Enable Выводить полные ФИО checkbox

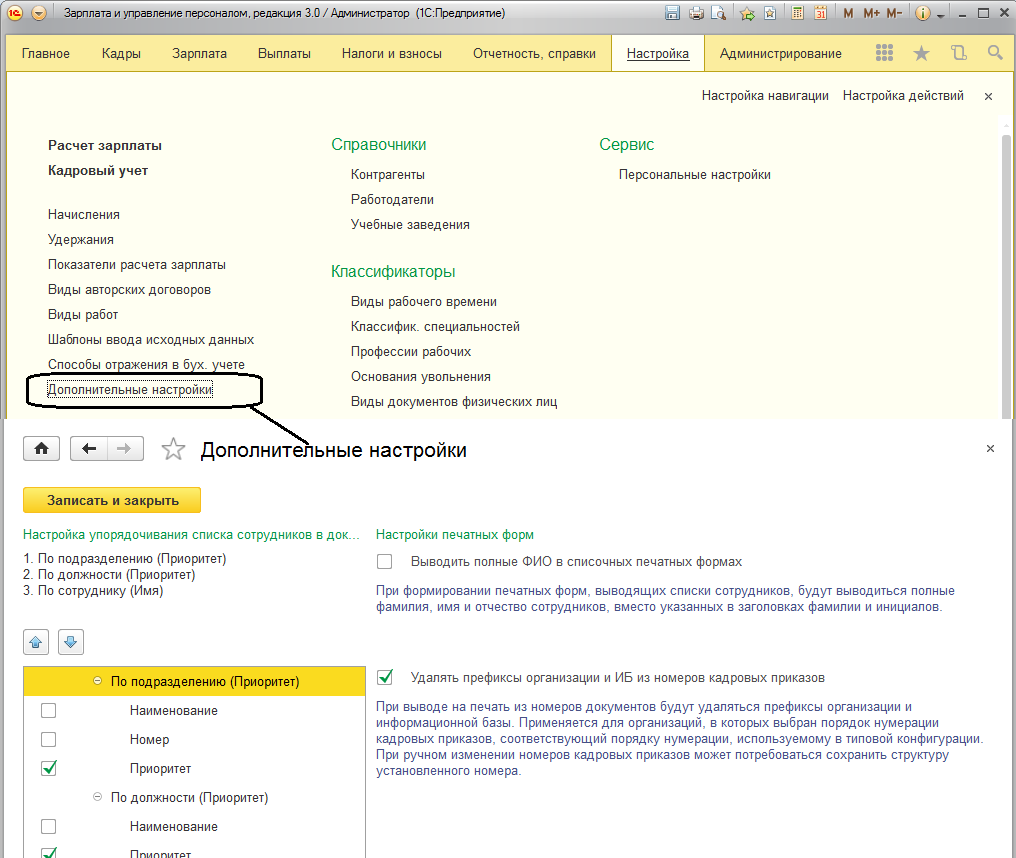pos(385,562)
